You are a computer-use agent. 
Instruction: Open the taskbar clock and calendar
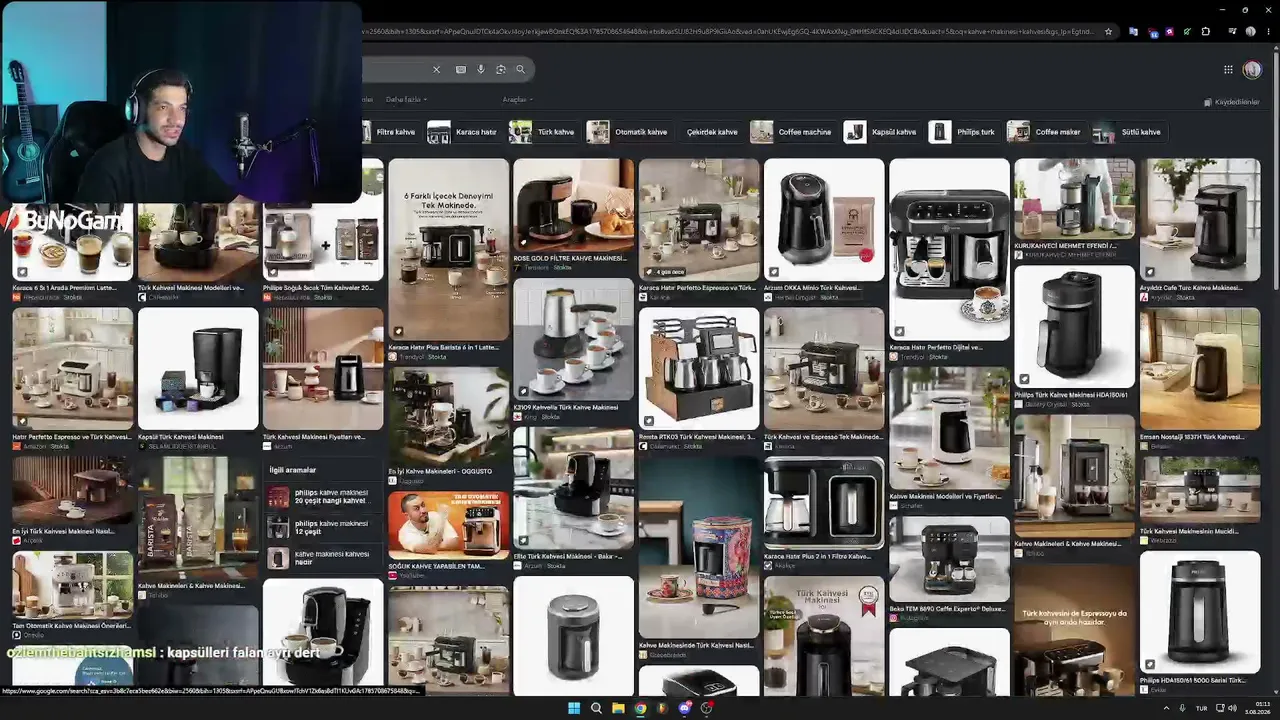1257,708
